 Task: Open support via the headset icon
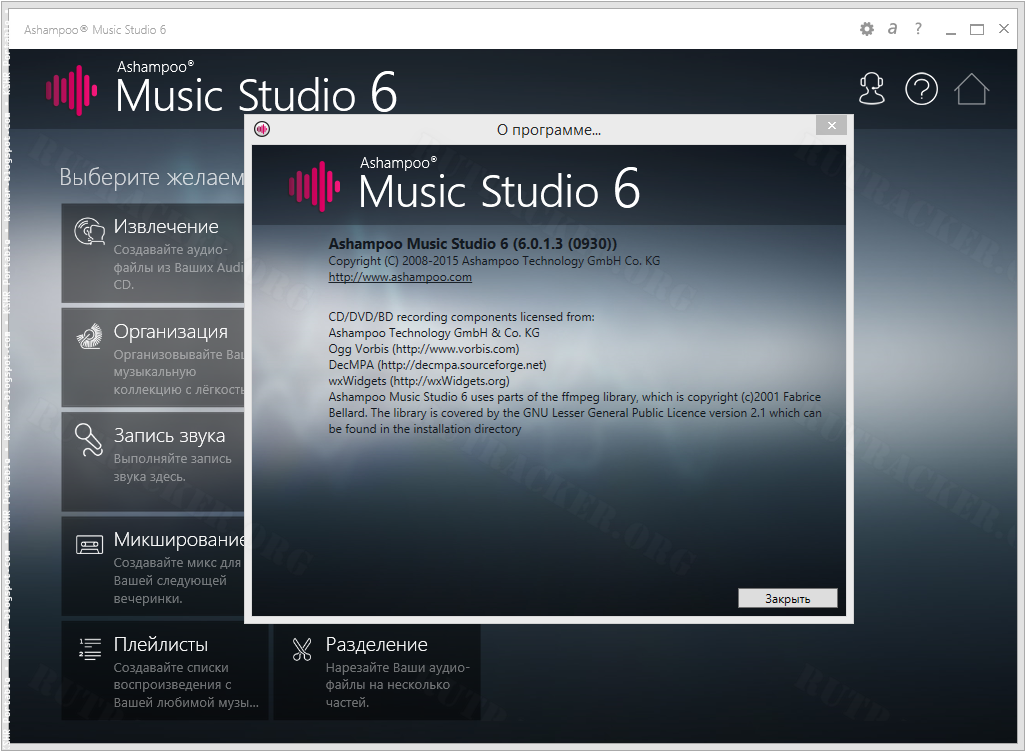[x=872, y=89]
